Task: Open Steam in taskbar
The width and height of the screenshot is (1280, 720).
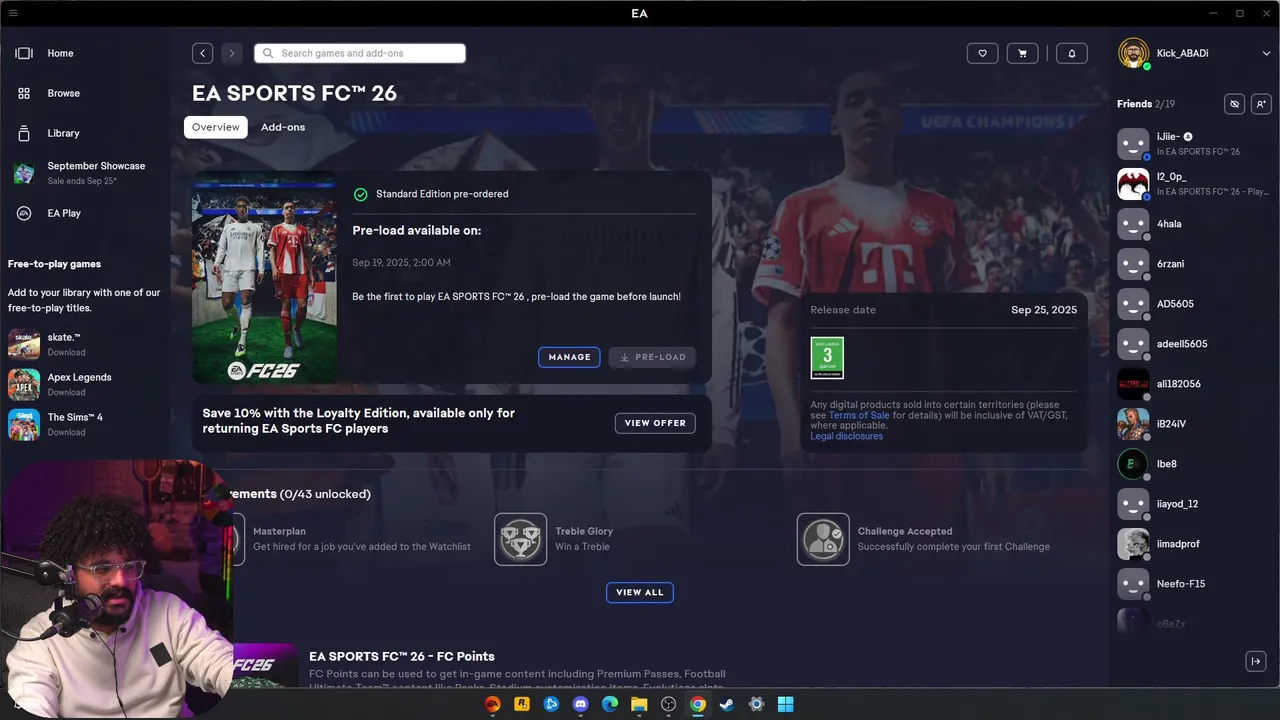Action: click(727, 704)
